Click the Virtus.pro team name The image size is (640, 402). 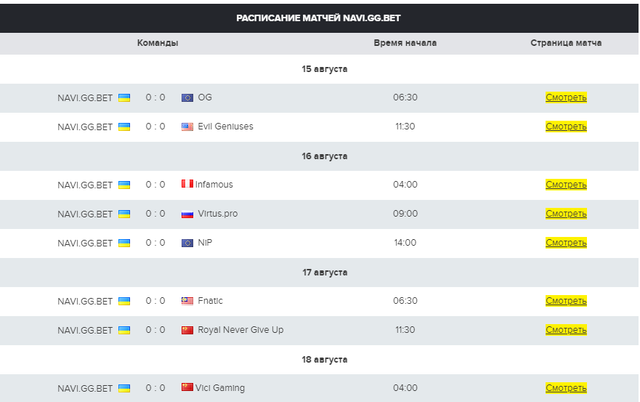click(x=220, y=214)
